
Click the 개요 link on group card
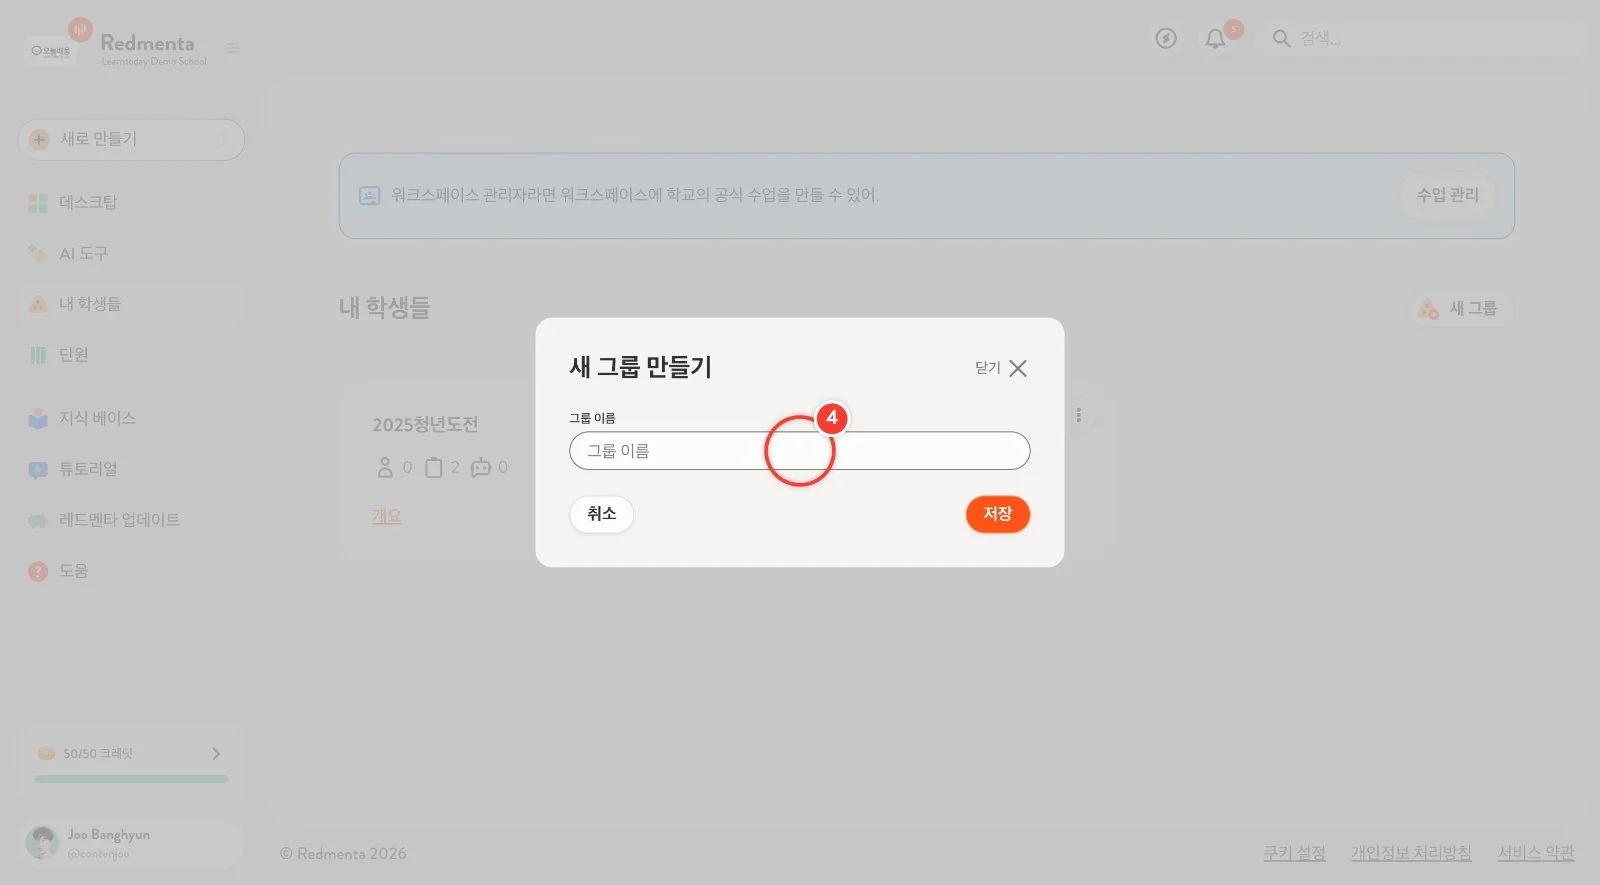[387, 516]
